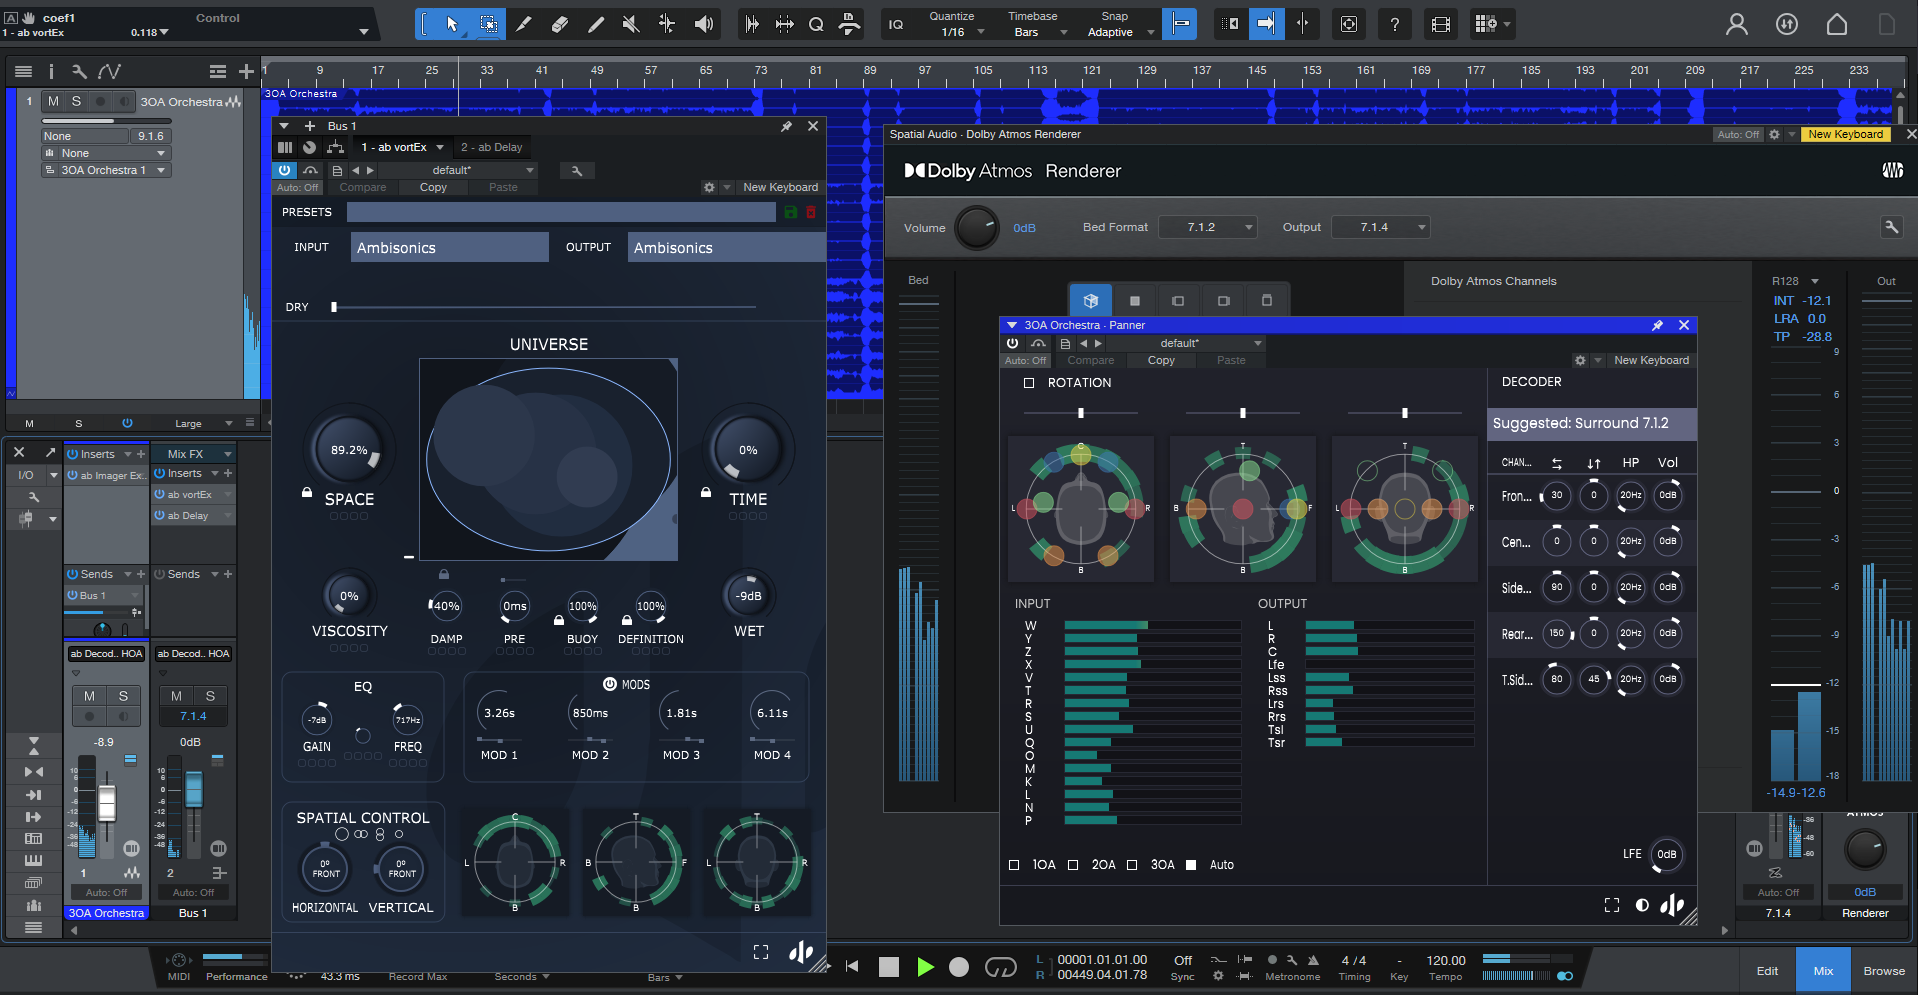Enable the ROTATION checkbox in Panner
This screenshot has height=995, width=1918.
click(x=1029, y=383)
